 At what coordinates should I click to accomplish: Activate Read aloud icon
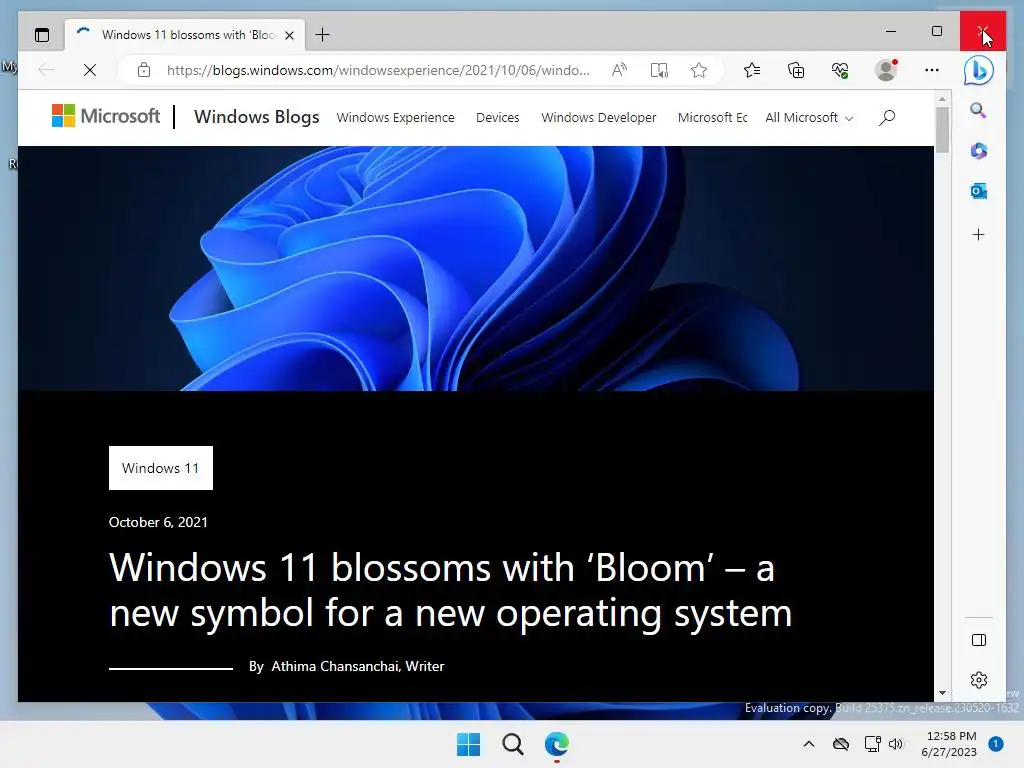click(619, 70)
